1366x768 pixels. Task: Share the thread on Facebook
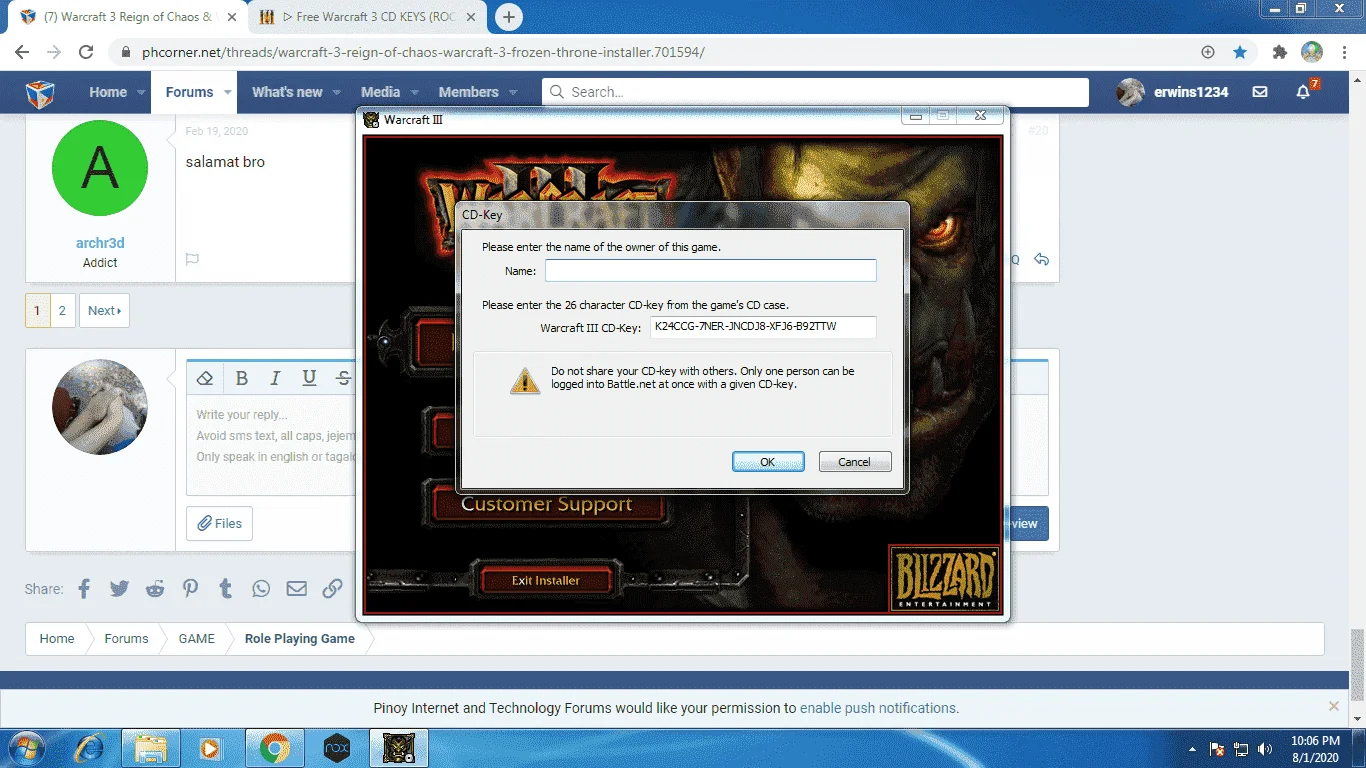click(84, 589)
